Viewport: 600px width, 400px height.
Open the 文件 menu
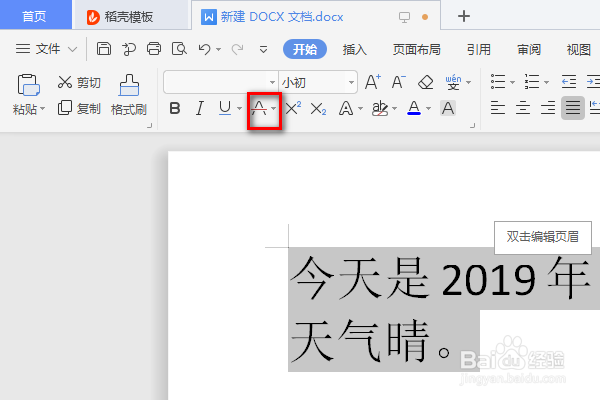click(46, 49)
